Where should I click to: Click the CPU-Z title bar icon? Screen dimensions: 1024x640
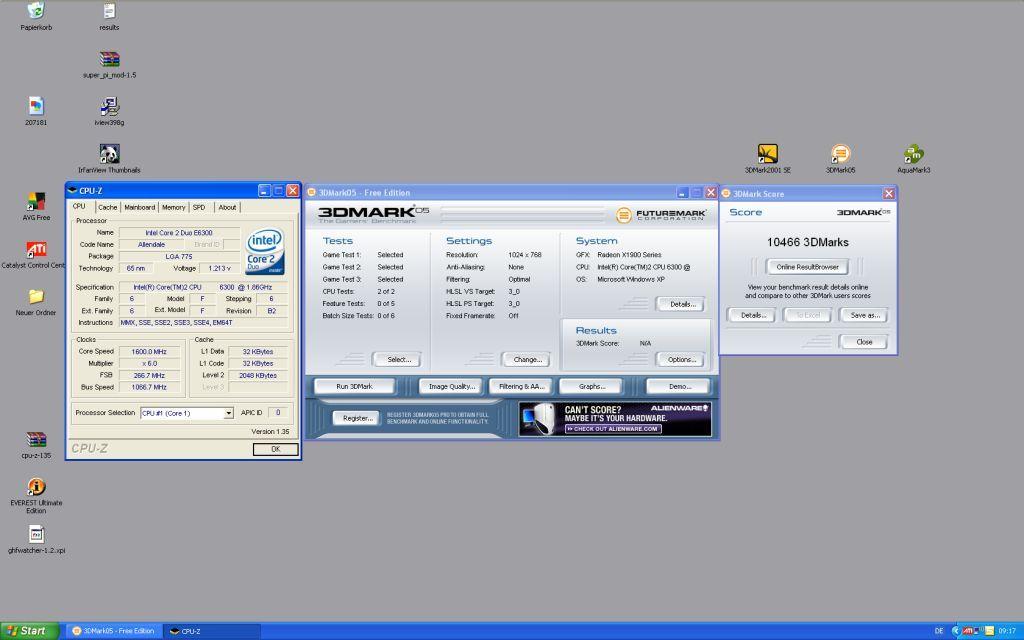(72, 191)
